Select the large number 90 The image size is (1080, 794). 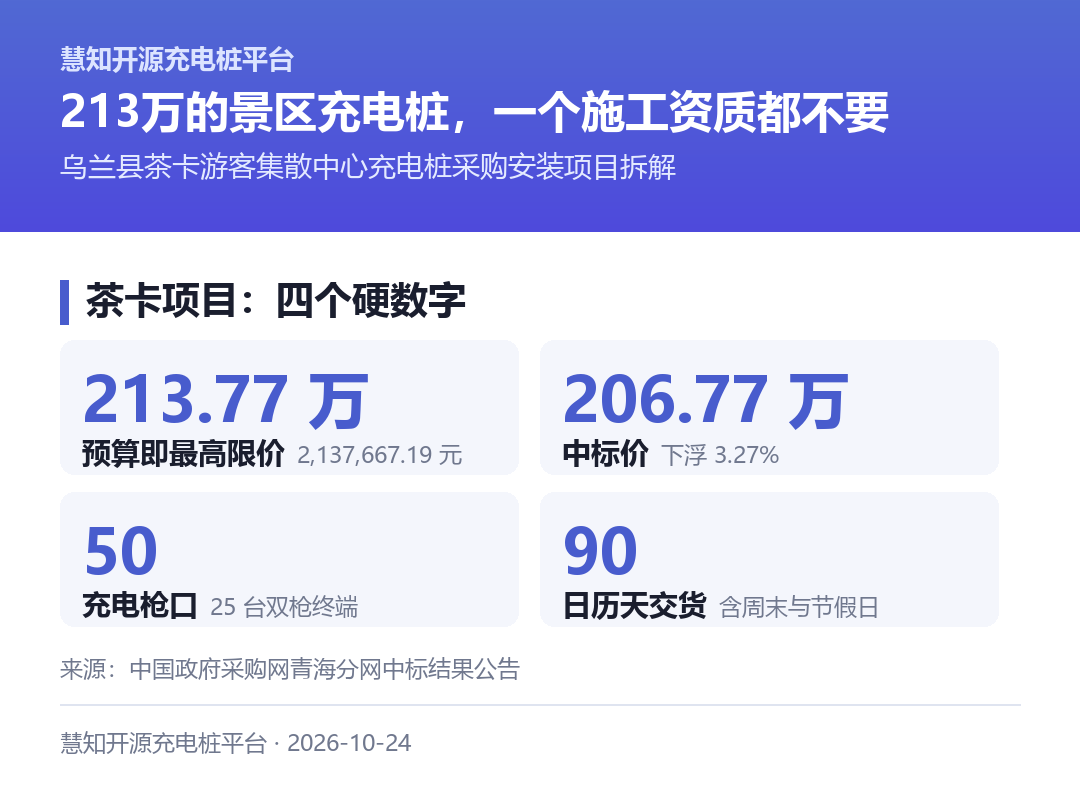tap(601, 551)
